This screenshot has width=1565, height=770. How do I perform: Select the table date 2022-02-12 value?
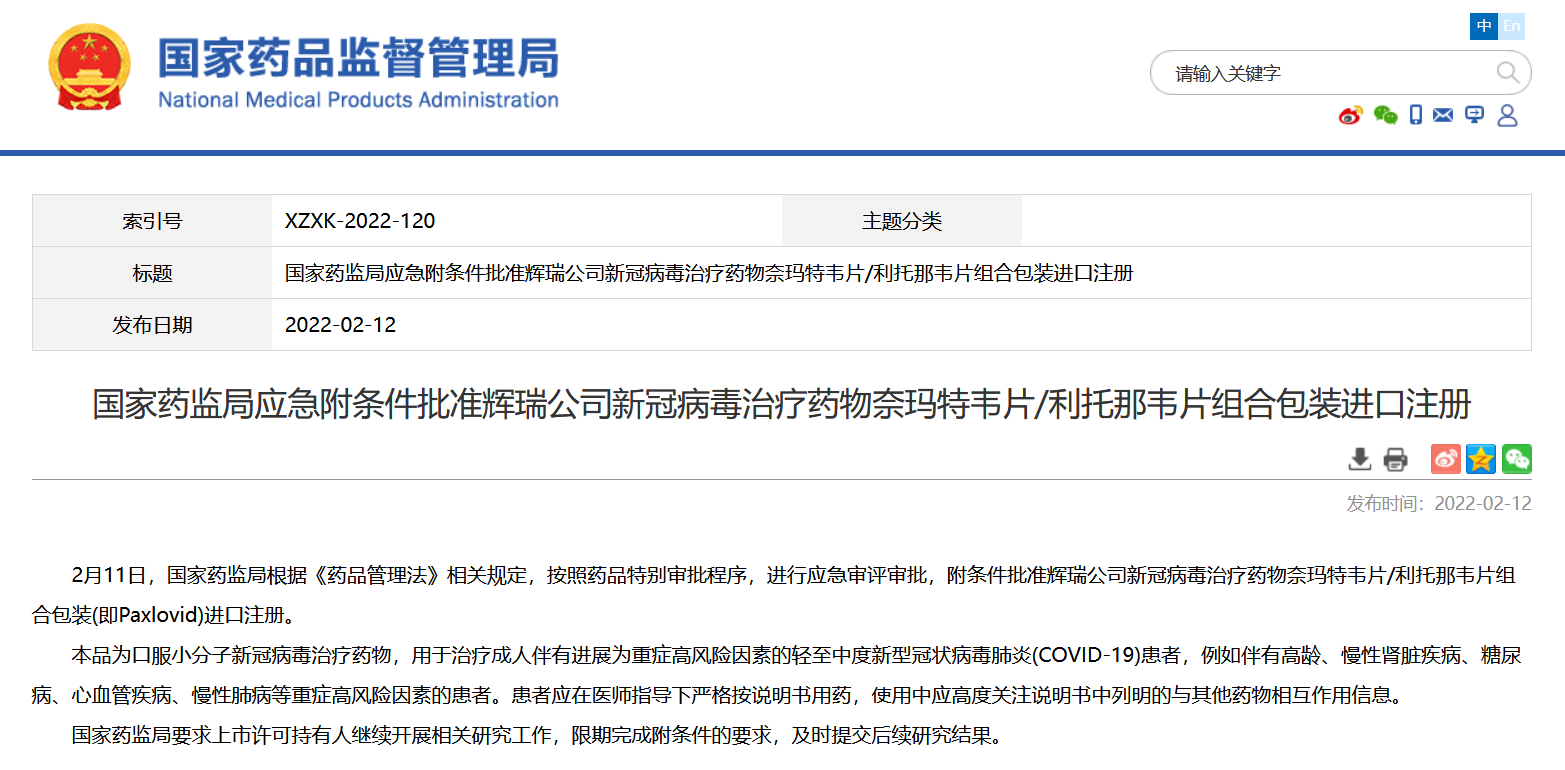click(340, 325)
